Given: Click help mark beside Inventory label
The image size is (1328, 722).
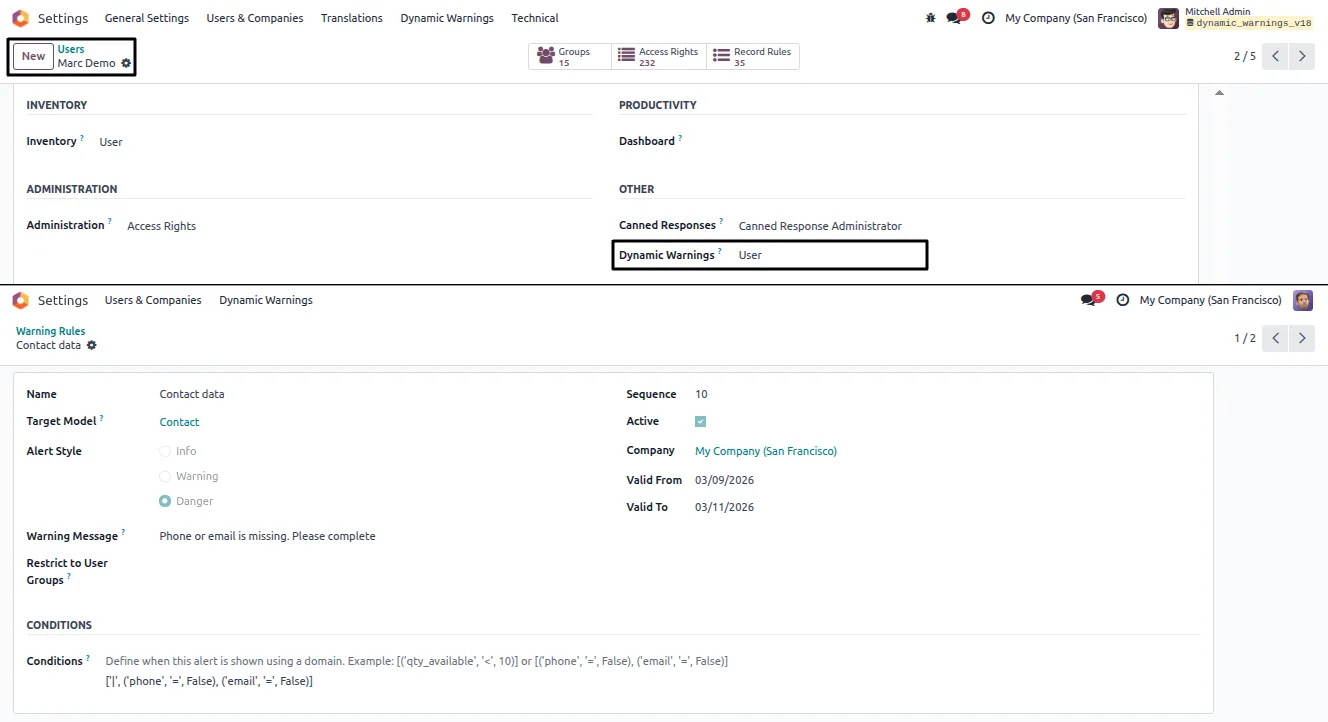Looking at the screenshot, I should (82, 139).
